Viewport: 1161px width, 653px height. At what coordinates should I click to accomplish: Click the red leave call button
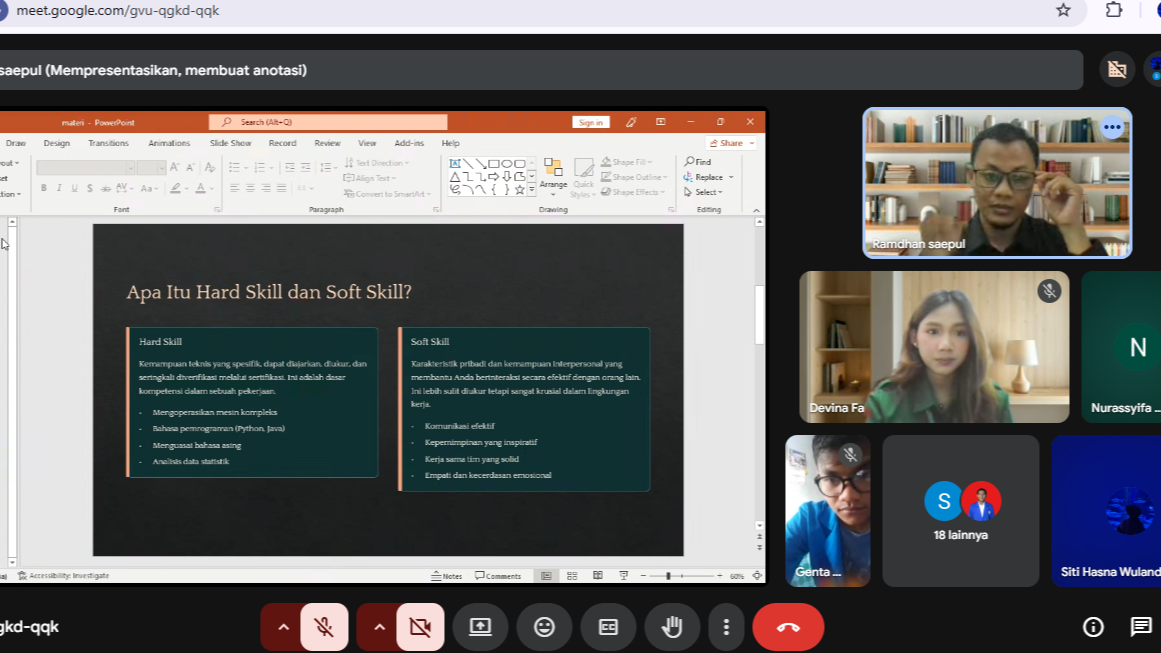pyautogui.click(x=788, y=627)
